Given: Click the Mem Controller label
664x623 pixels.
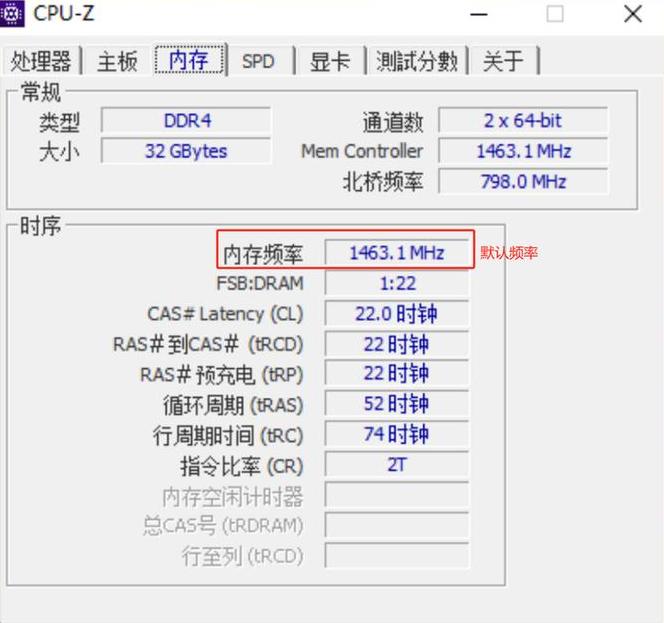Looking at the screenshot, I should (362, 151).
